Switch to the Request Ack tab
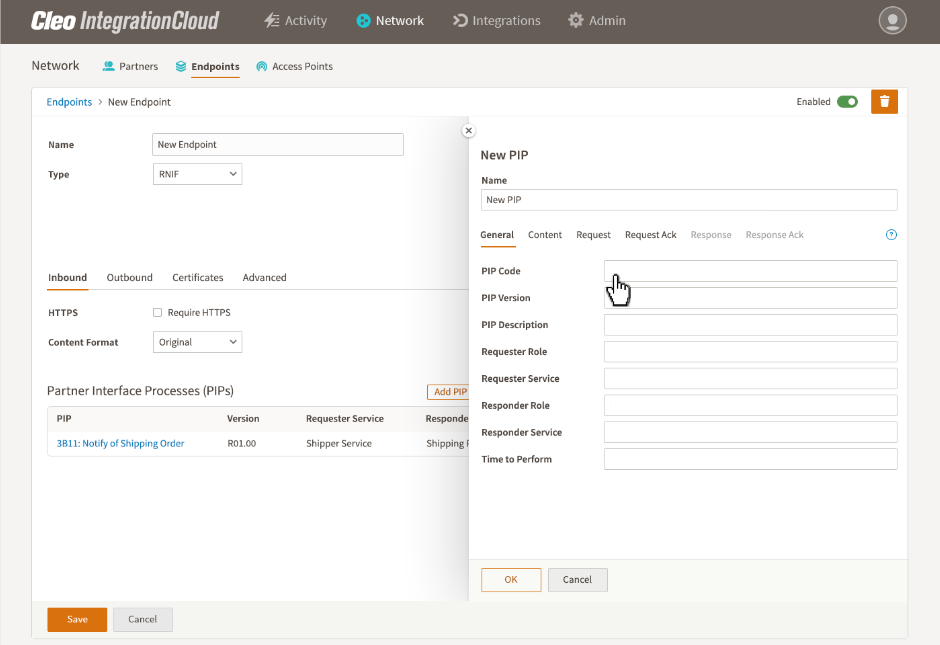The width and height of the screenshot is (940, 645). tap(650, 234)
